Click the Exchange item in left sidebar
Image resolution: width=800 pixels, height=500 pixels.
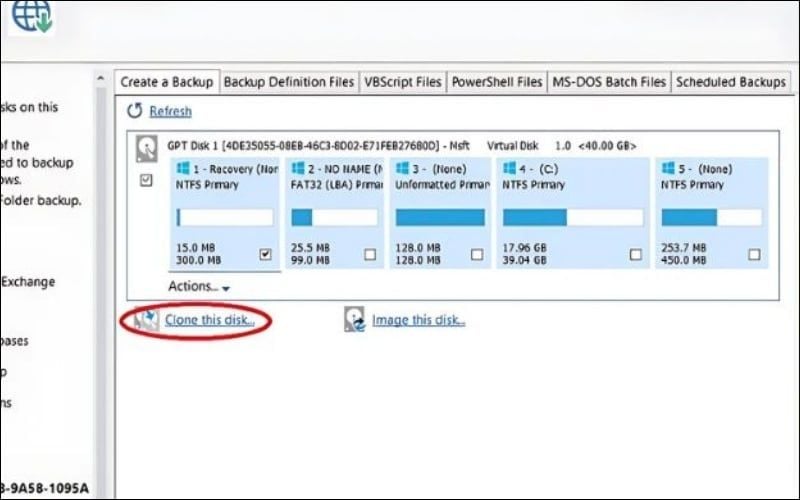click(x=28, y=282)
